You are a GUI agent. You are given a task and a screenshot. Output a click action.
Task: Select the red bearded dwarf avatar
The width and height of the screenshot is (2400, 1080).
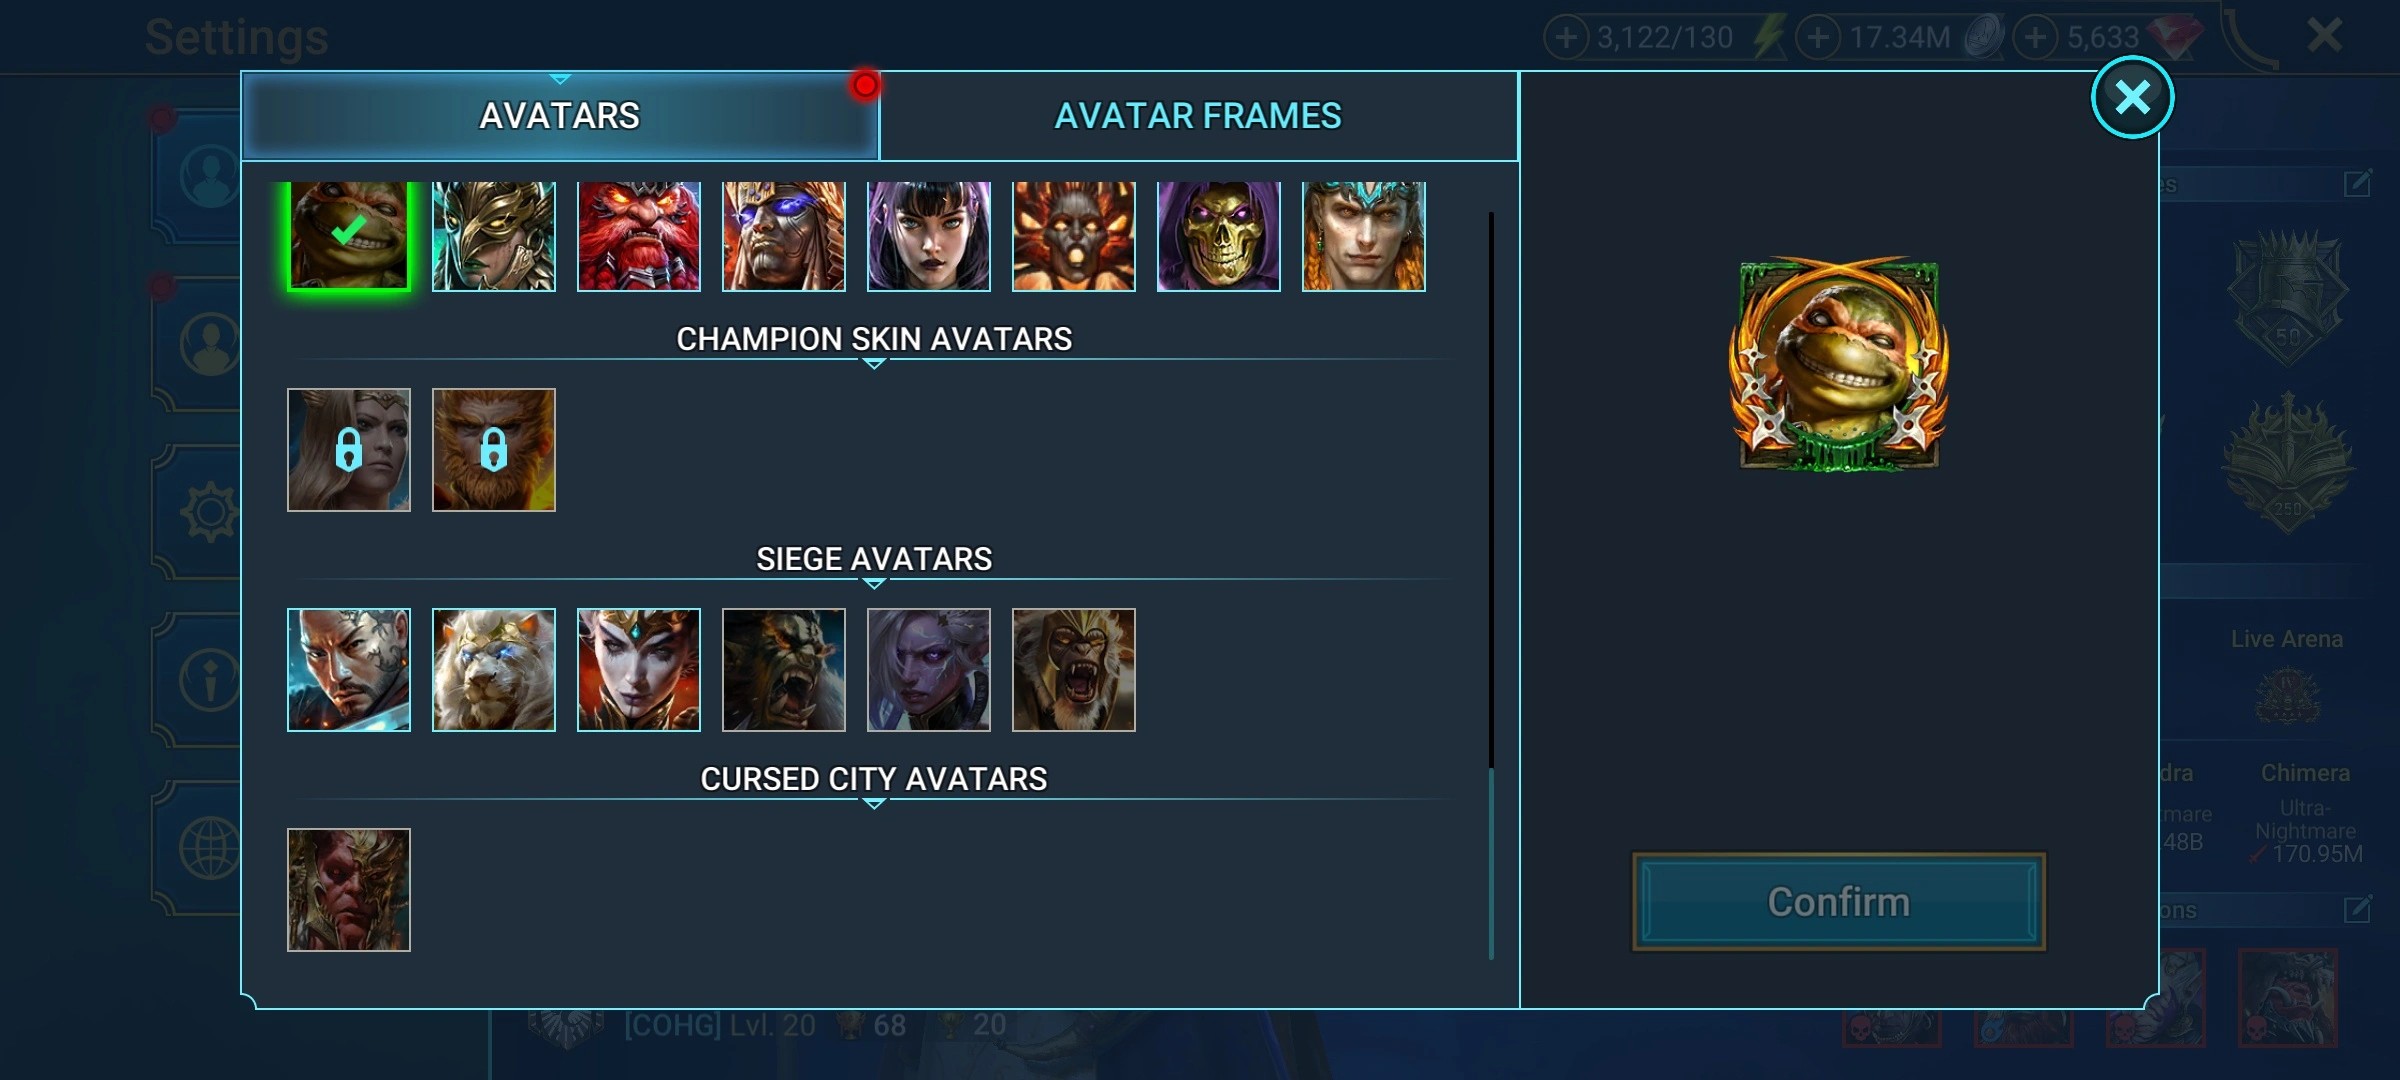coord(639,236)
